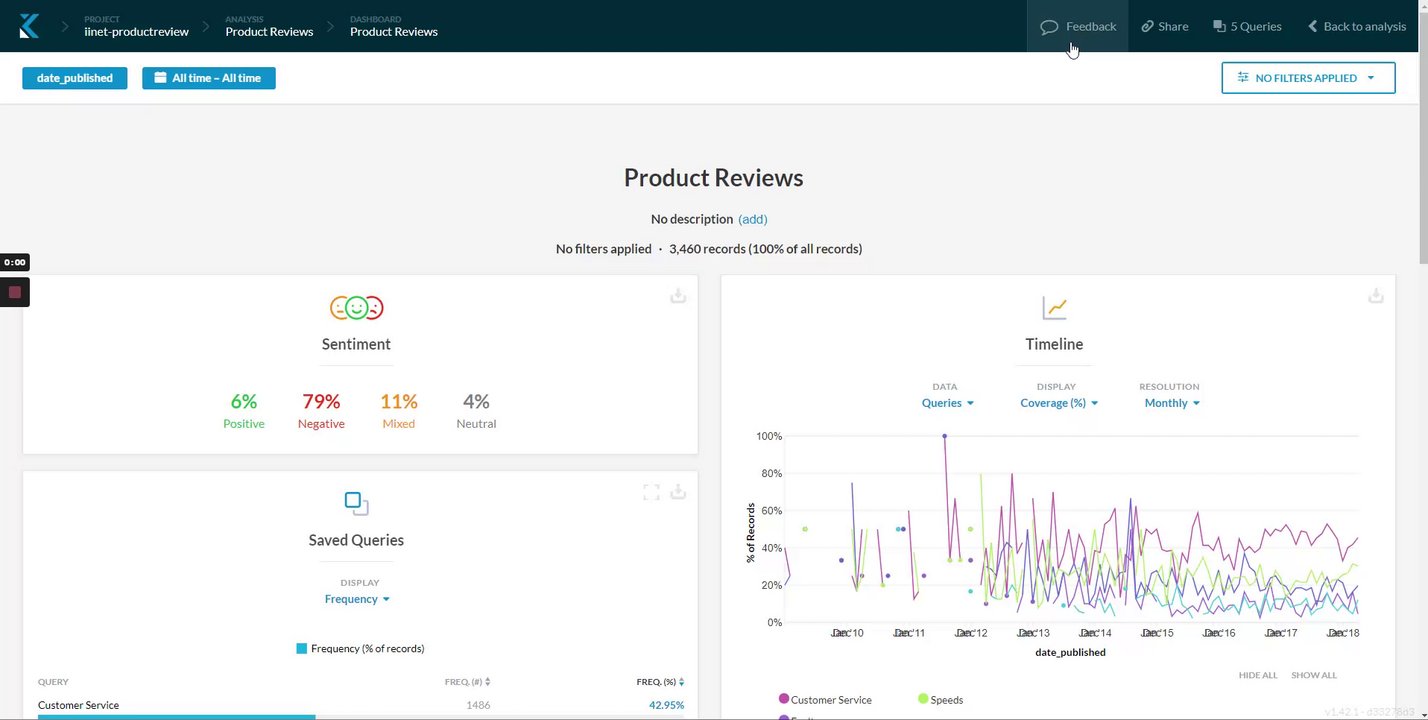Click the Timeline chart icon
1428x720 pixels.
pyautogui.click(x=1054, y=308)
